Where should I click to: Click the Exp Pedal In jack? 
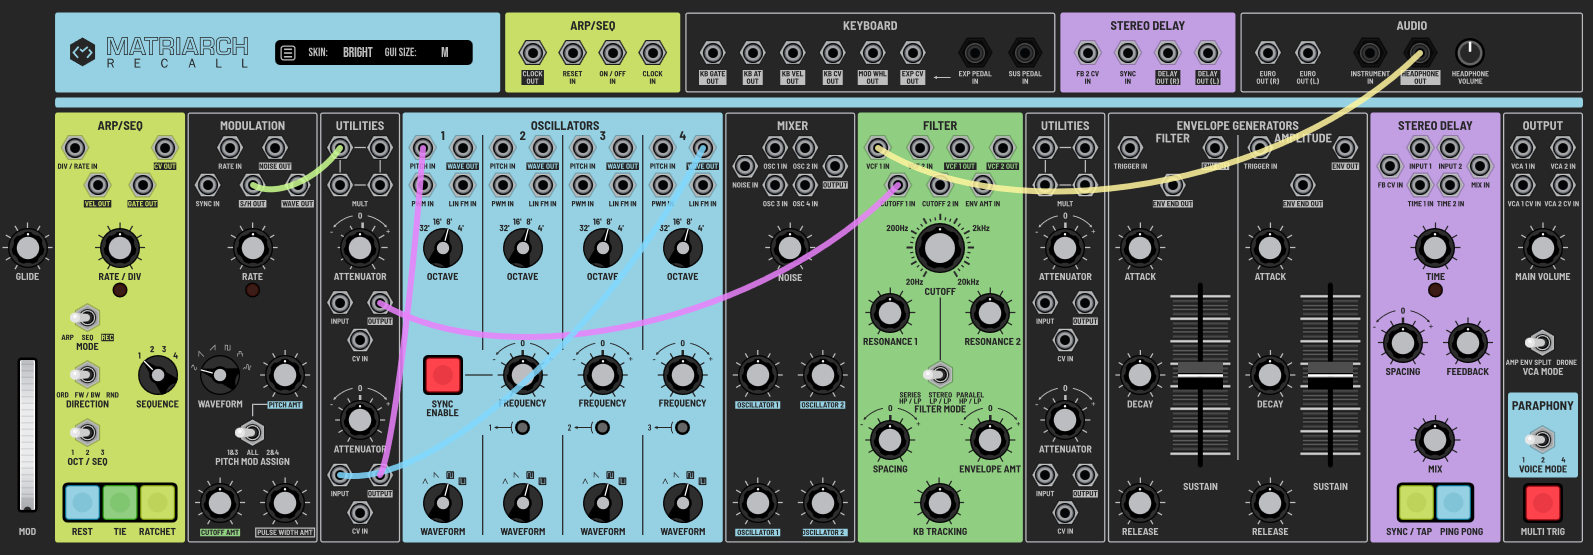coord(975,52)
